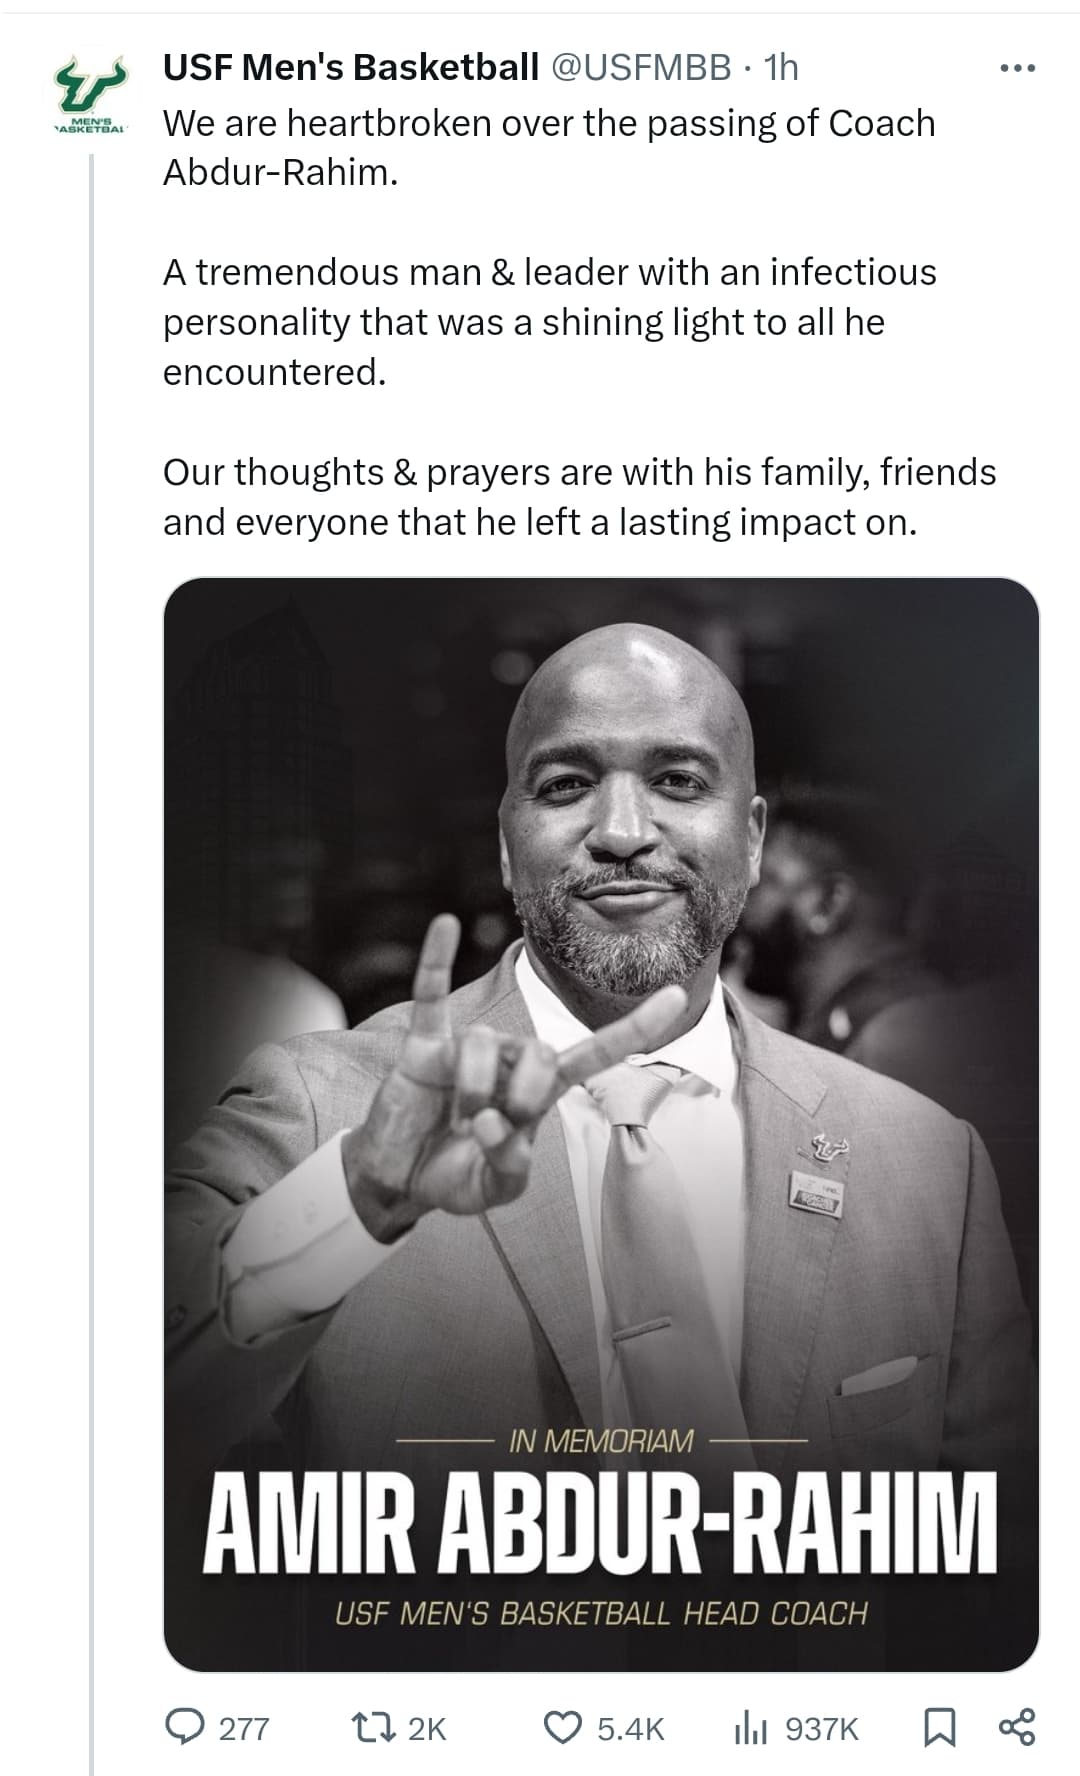This screenshot has width=1080, height=1776.
Task: Click the "Our thoughts & prayers" paragraph
Action: point(578,496)
